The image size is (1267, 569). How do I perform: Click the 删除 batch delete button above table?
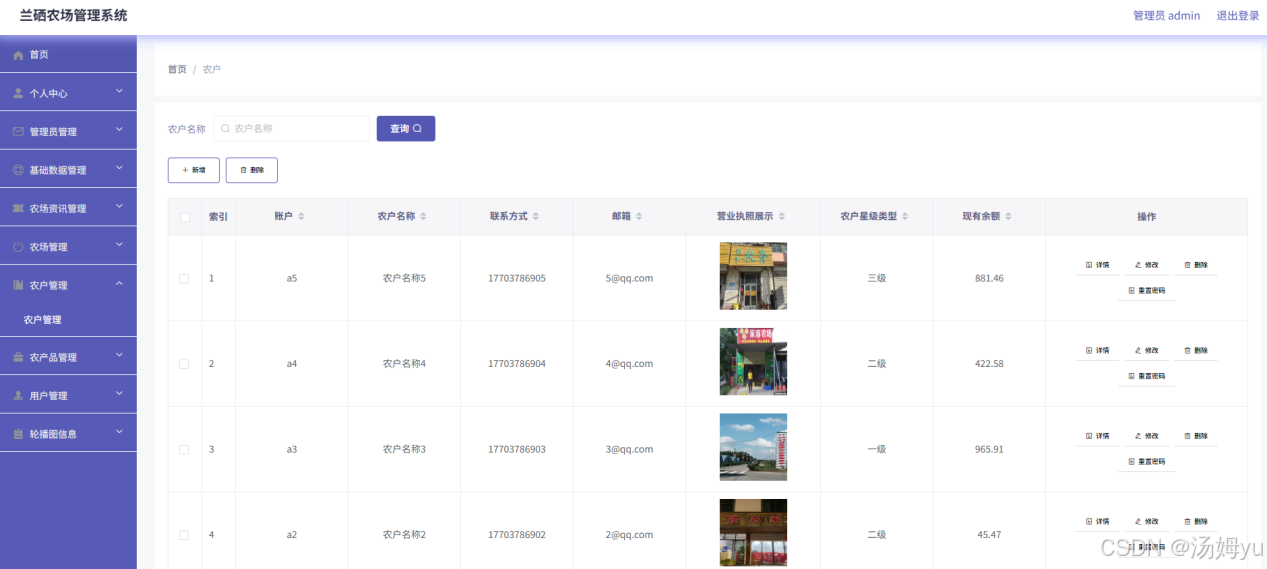[252, 170]
